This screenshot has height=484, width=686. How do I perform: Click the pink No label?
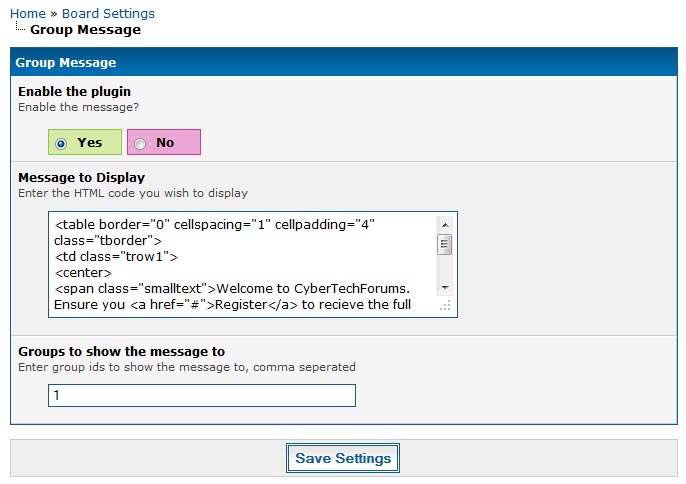(166, 143)
